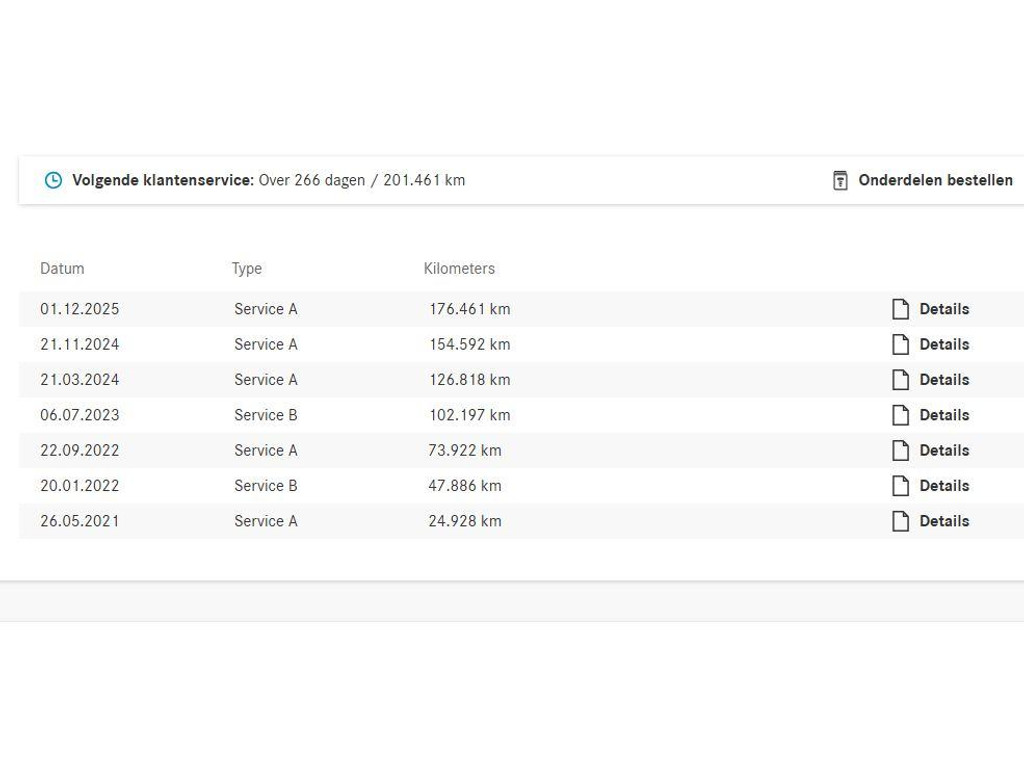This screenshot has width=1024, height=768.
Task: Open Details for the 176.461 km service
Action: [x=944, y=309]
